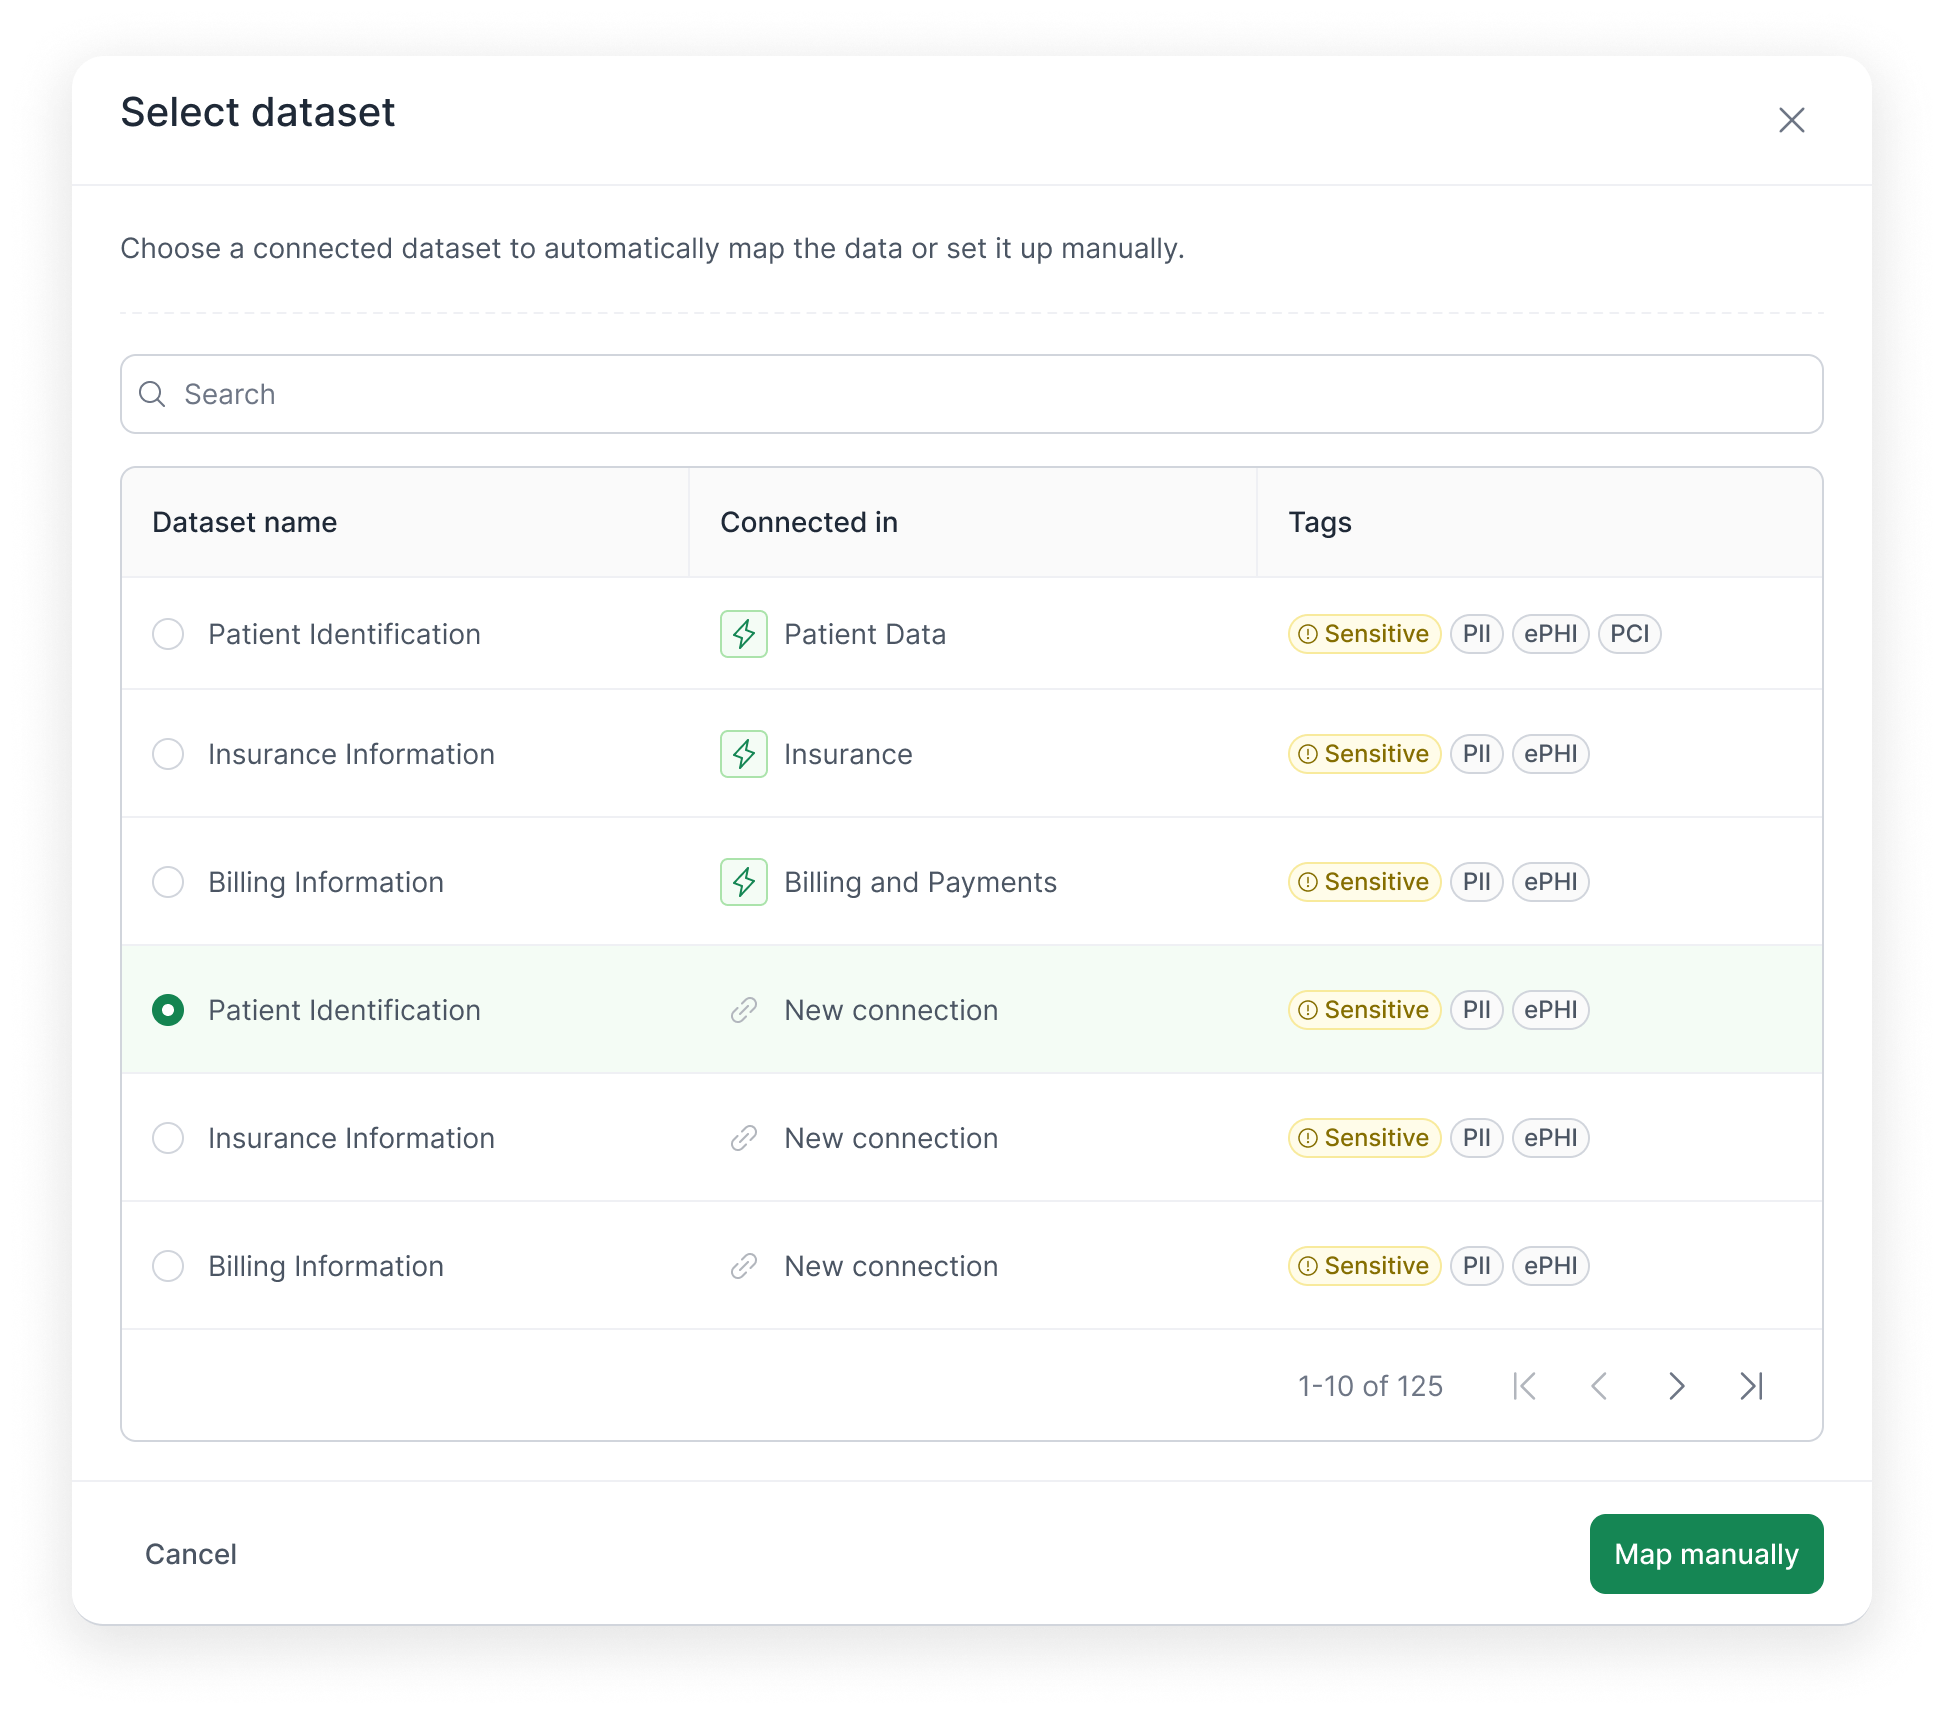Click the magnifier icon in the search field

coord(152,394)
